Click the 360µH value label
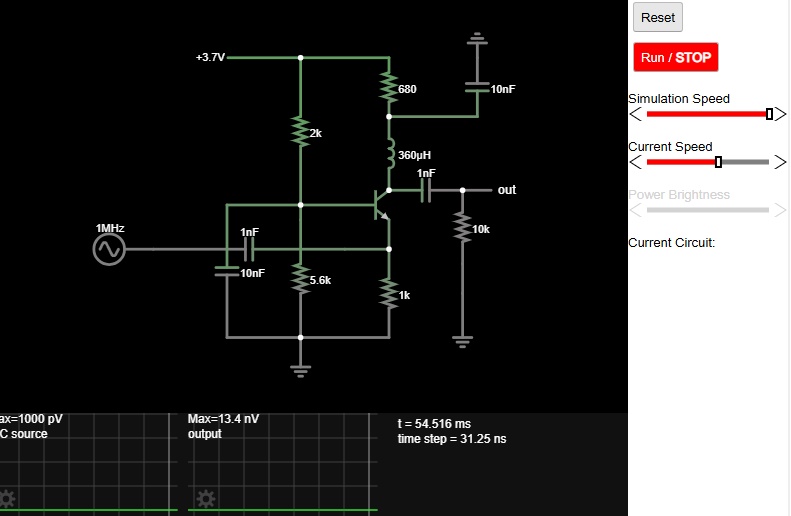This screenshot has width=791, height=516. click(x=414, y=155)
